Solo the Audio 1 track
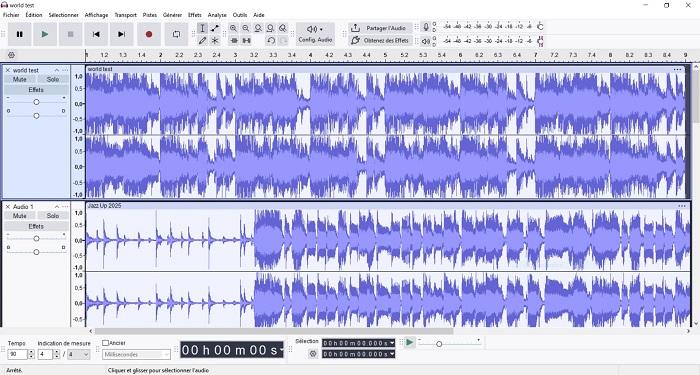The height and width of the screenshot is (375, 700). [x=53, y=216]
